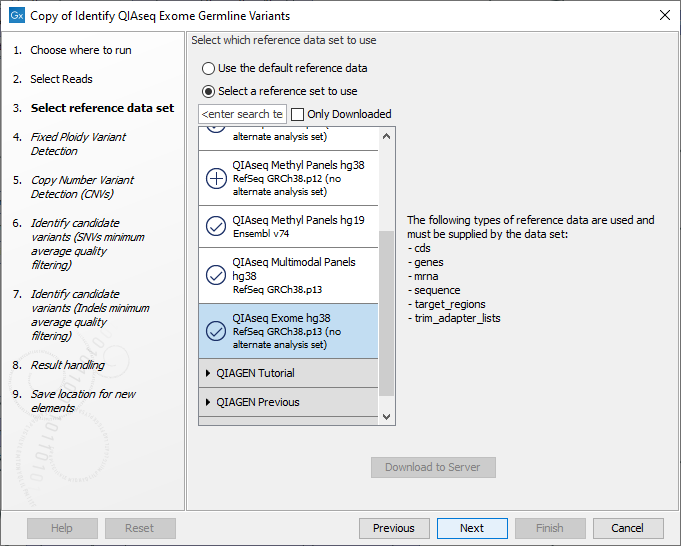
Task: Cancel the wizard dialog
Action: tap(627, 528)
